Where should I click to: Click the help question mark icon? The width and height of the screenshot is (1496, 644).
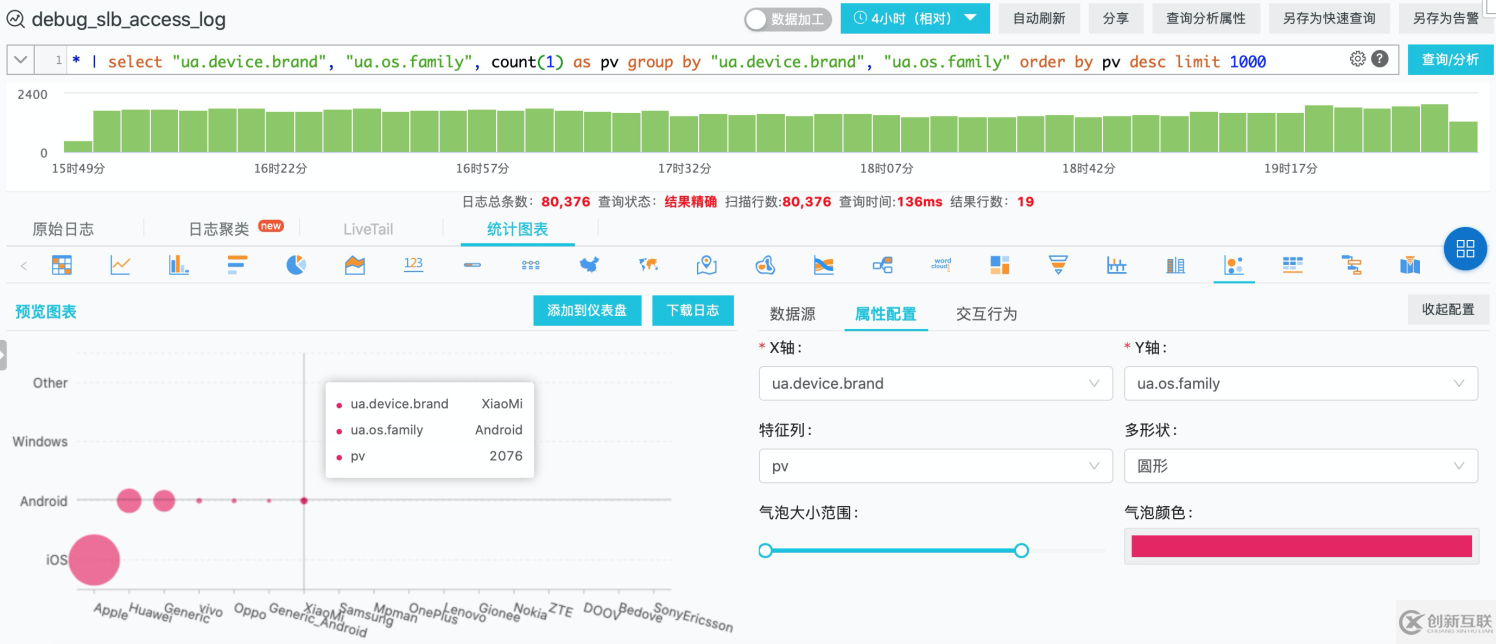click(x=1380, y=59)
